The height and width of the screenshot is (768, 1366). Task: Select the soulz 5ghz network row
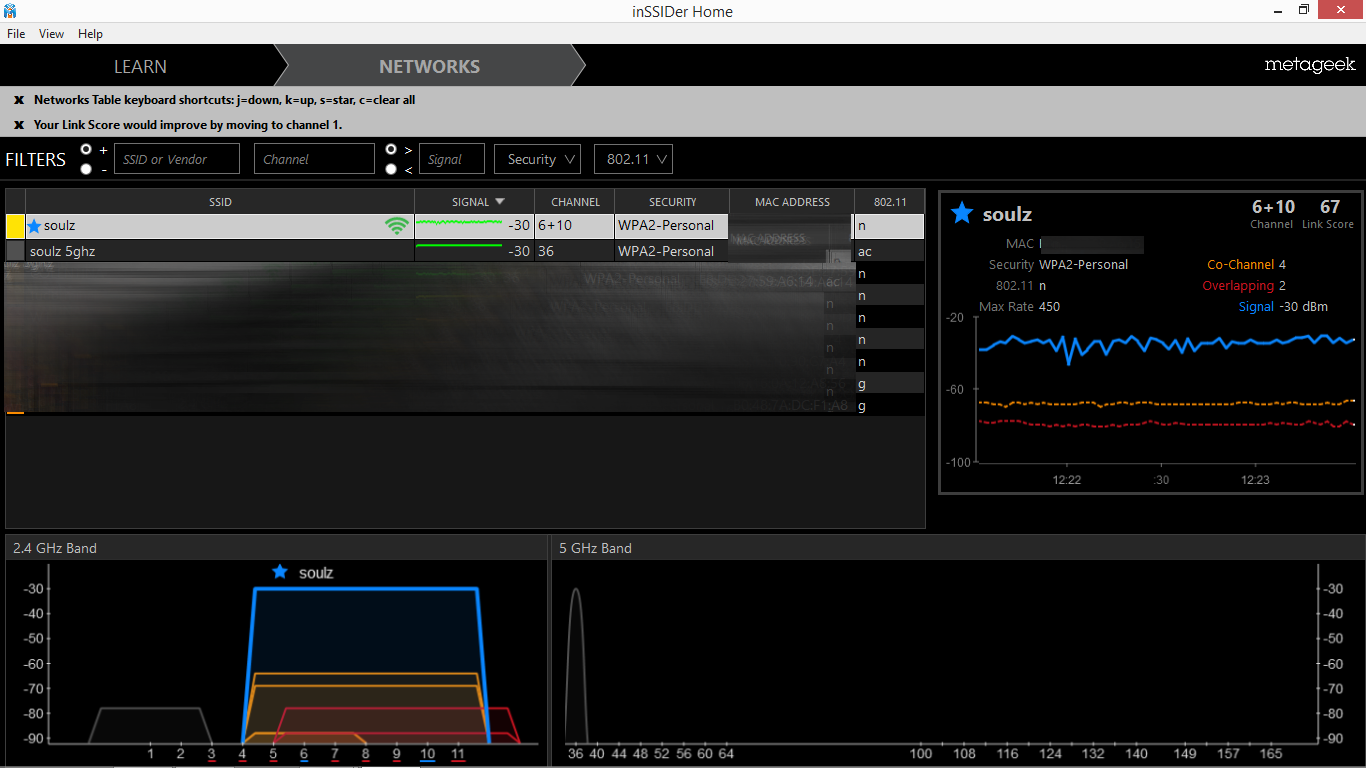point(465,251)
